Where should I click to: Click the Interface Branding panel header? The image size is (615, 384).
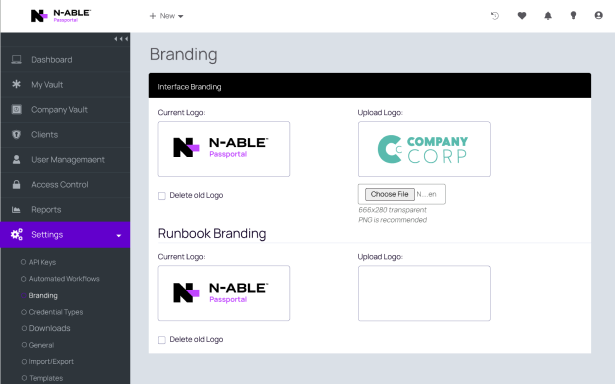pyautogui.click(x=369, y=86)
